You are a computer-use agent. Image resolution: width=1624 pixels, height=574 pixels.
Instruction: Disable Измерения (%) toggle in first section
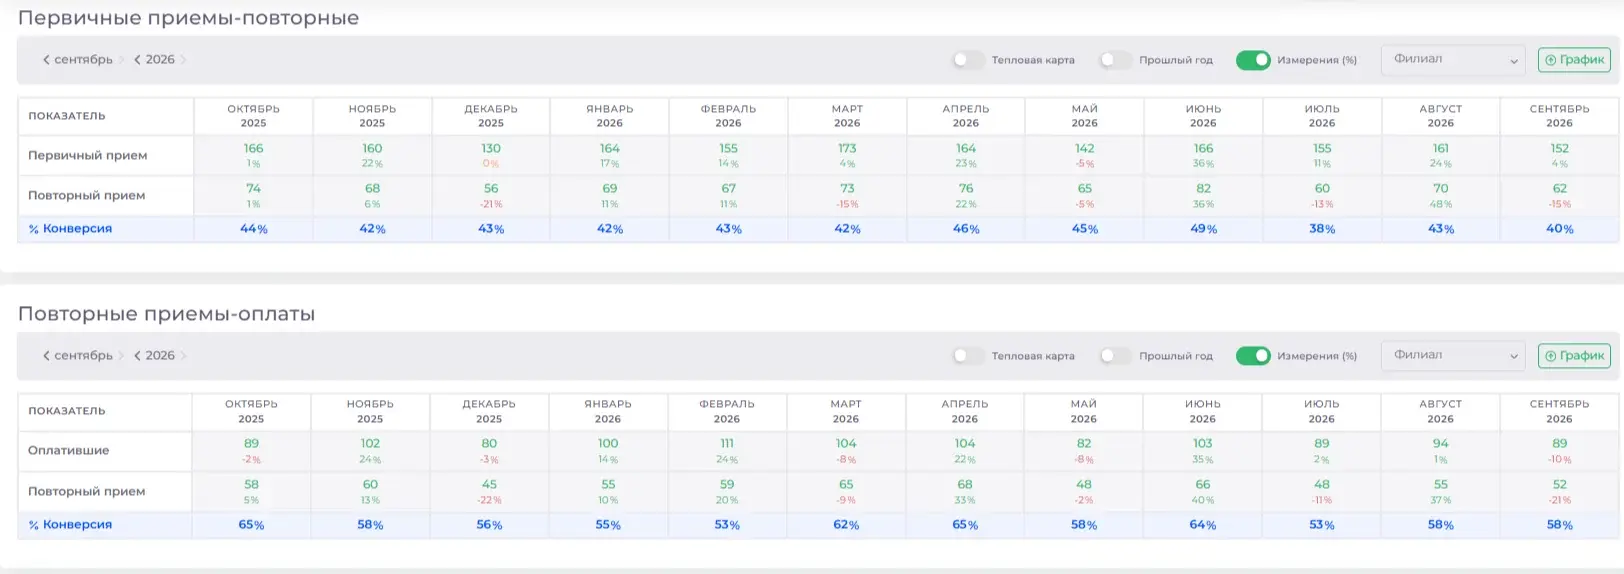click(x=1253, y=60)
